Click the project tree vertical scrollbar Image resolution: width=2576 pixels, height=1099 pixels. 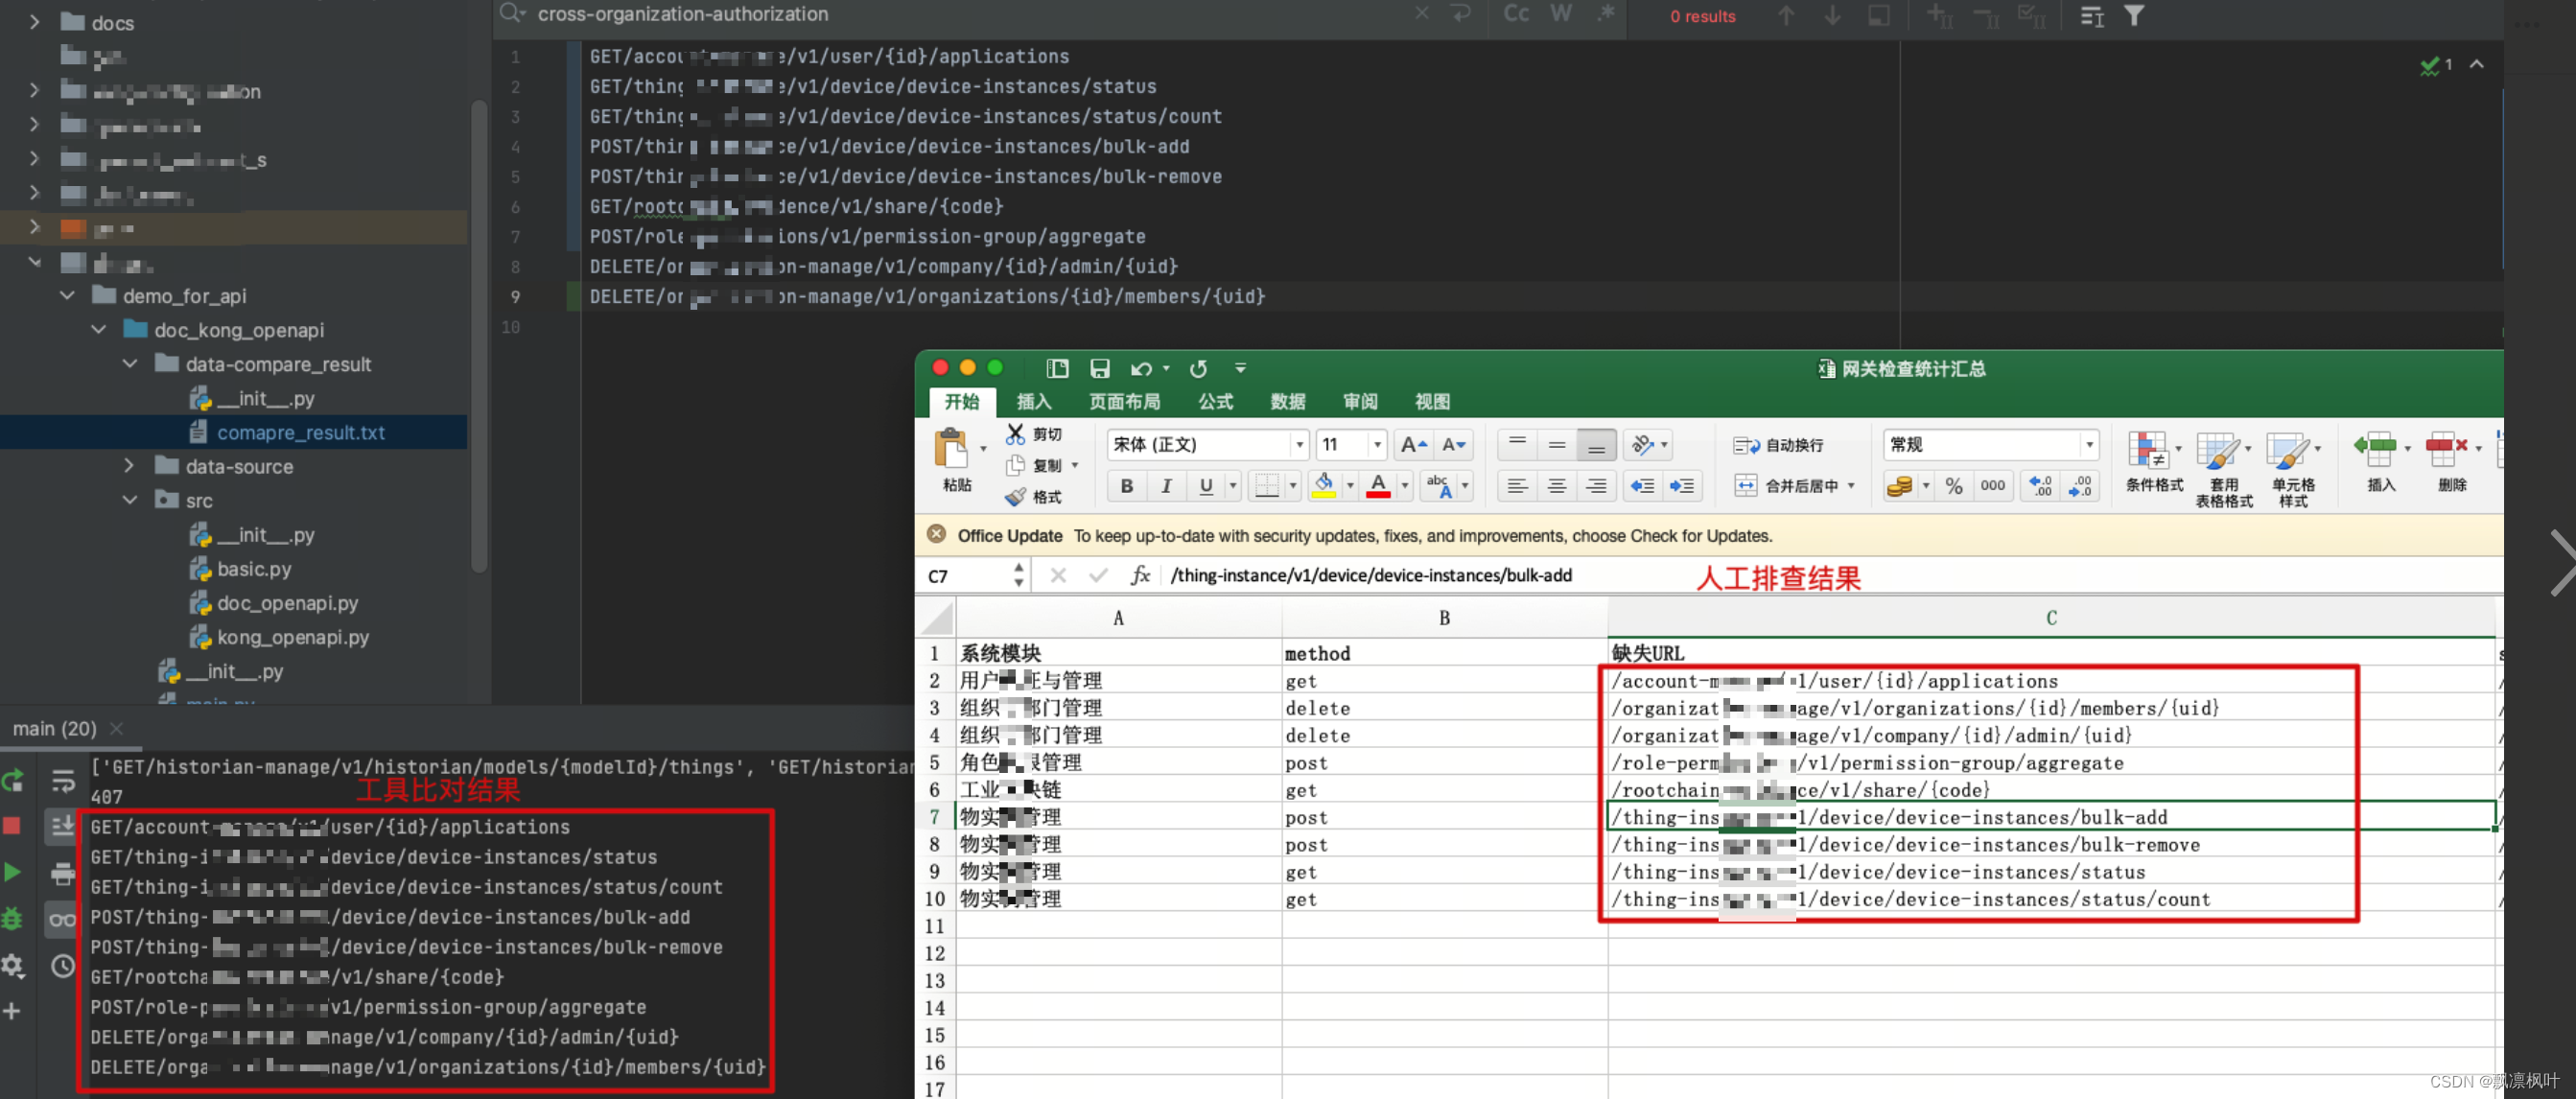click(x=479, y=335)
